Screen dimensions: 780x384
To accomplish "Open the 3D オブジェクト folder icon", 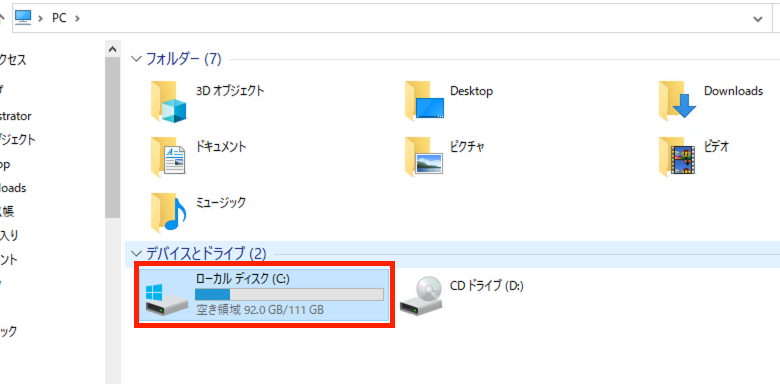I will coord(169,101).
